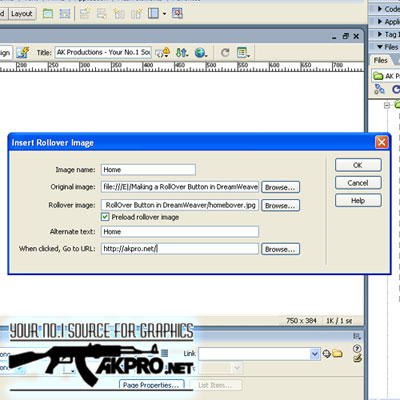Click the Page Properties button
400x400 pixels.
click(151, 385)
